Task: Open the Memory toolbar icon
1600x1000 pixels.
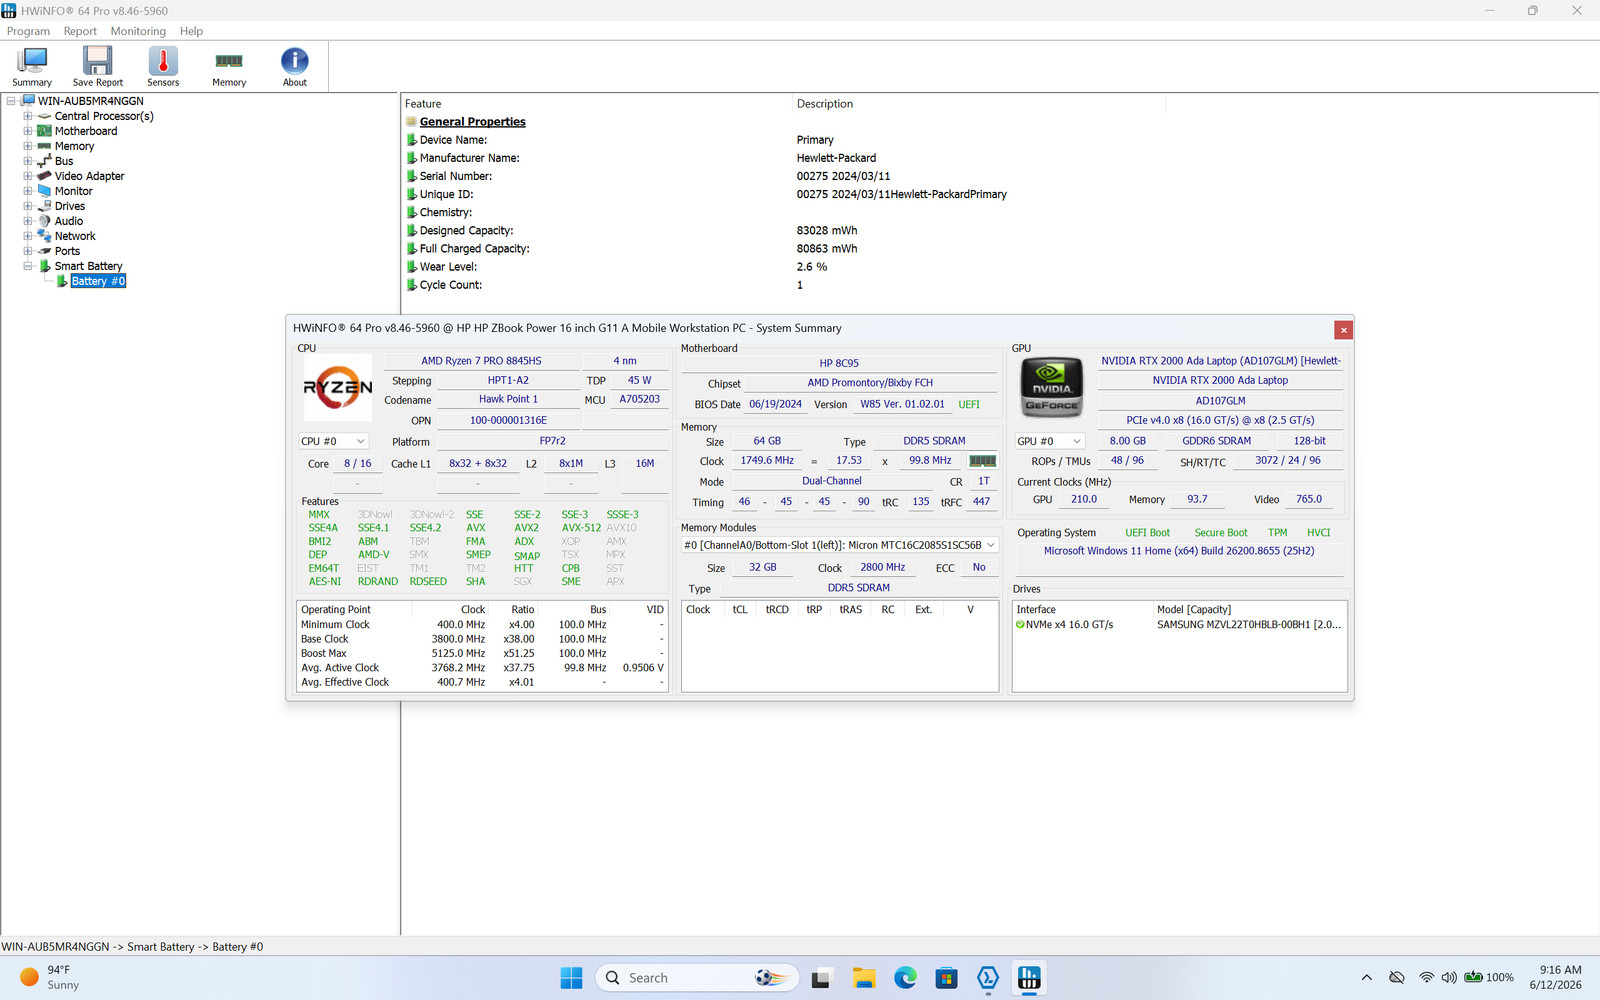Action: click(x=229, y=67)
